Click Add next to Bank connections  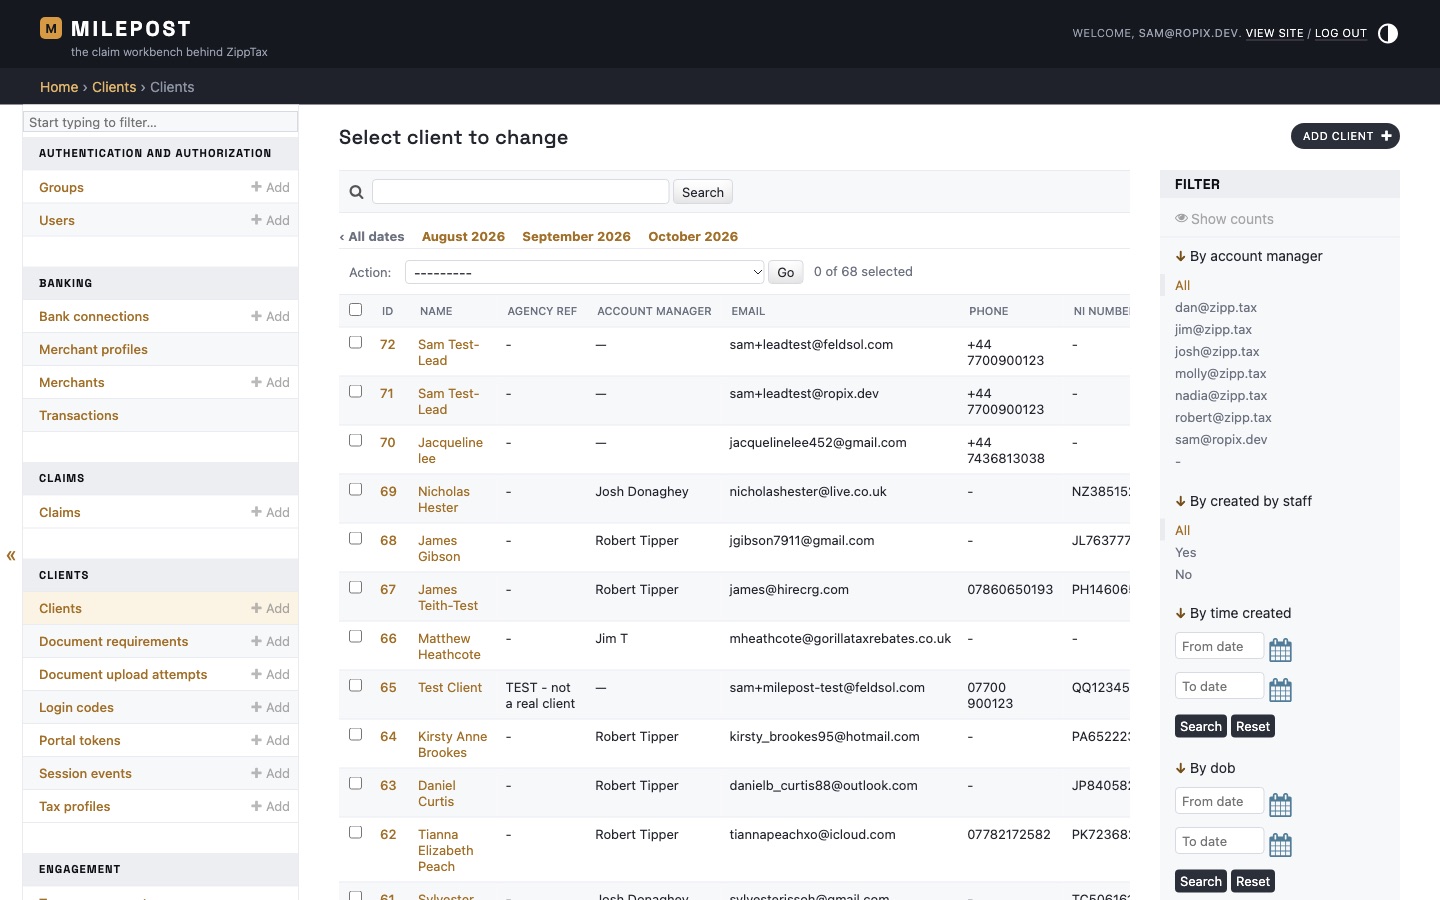point(270,316)
